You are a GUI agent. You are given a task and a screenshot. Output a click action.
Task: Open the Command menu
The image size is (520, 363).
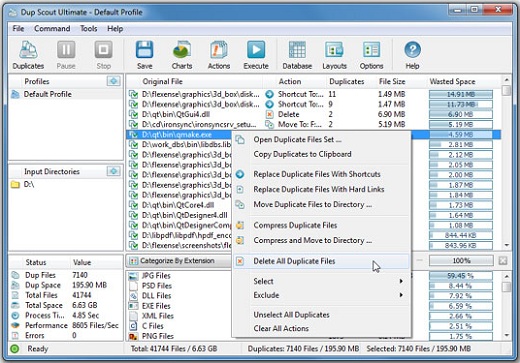(x=52, y=29)
